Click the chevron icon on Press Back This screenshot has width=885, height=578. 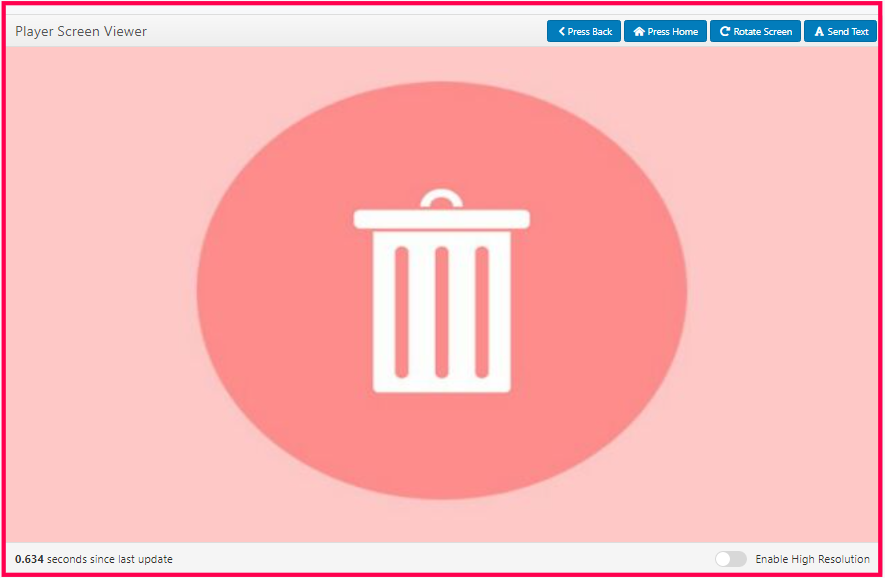pos(562,32)
